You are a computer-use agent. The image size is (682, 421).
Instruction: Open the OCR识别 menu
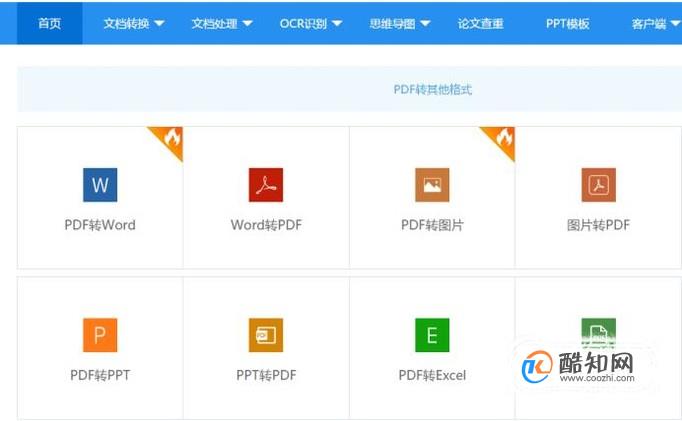[311, 23]
